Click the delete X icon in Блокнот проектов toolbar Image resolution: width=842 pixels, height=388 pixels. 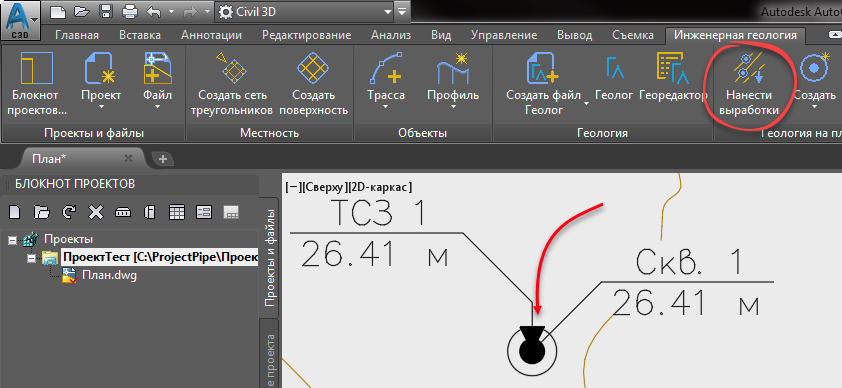(x=96, y=212)
